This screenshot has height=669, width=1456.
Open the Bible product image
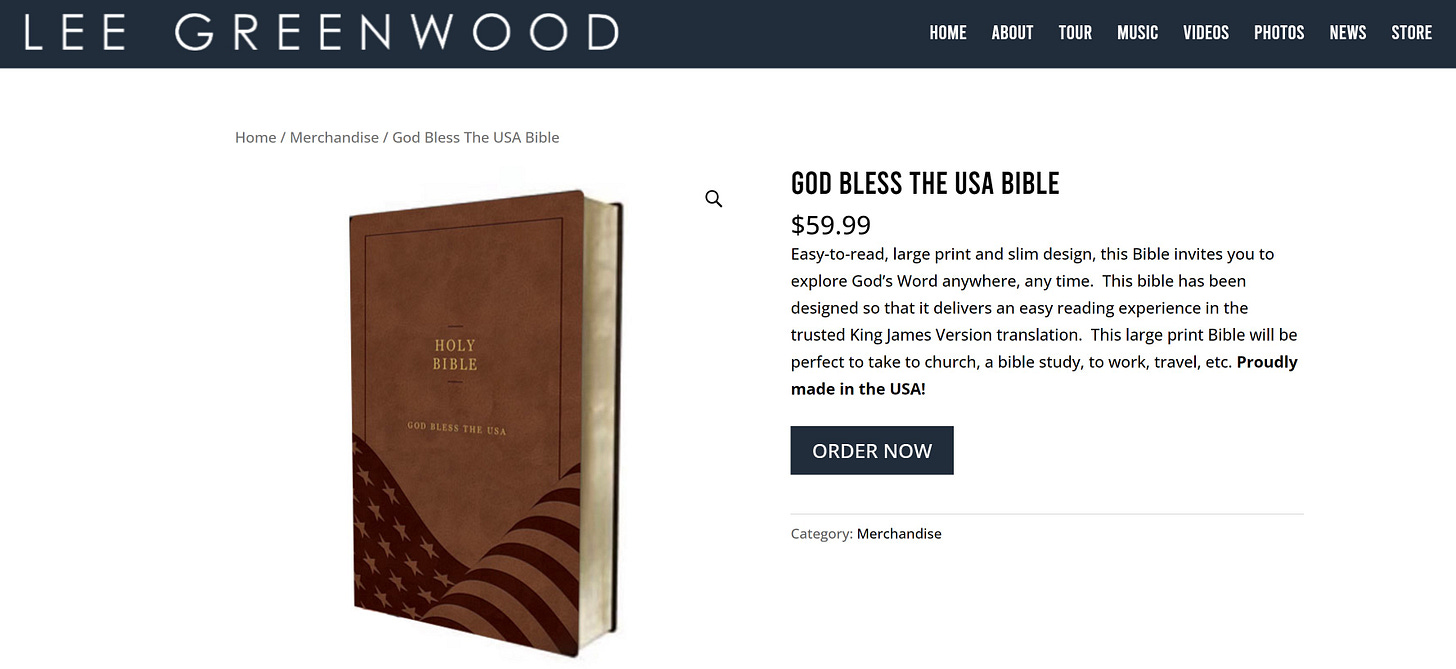pos(487,422)
